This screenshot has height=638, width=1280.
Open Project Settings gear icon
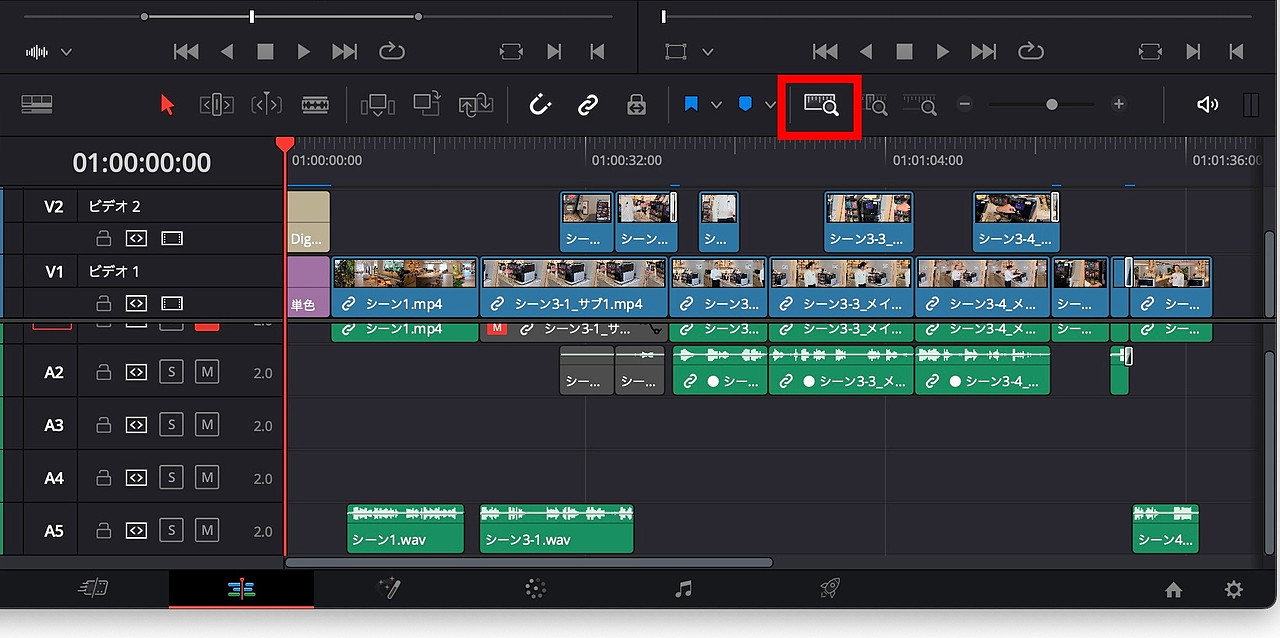click(x=1234, y=590)
